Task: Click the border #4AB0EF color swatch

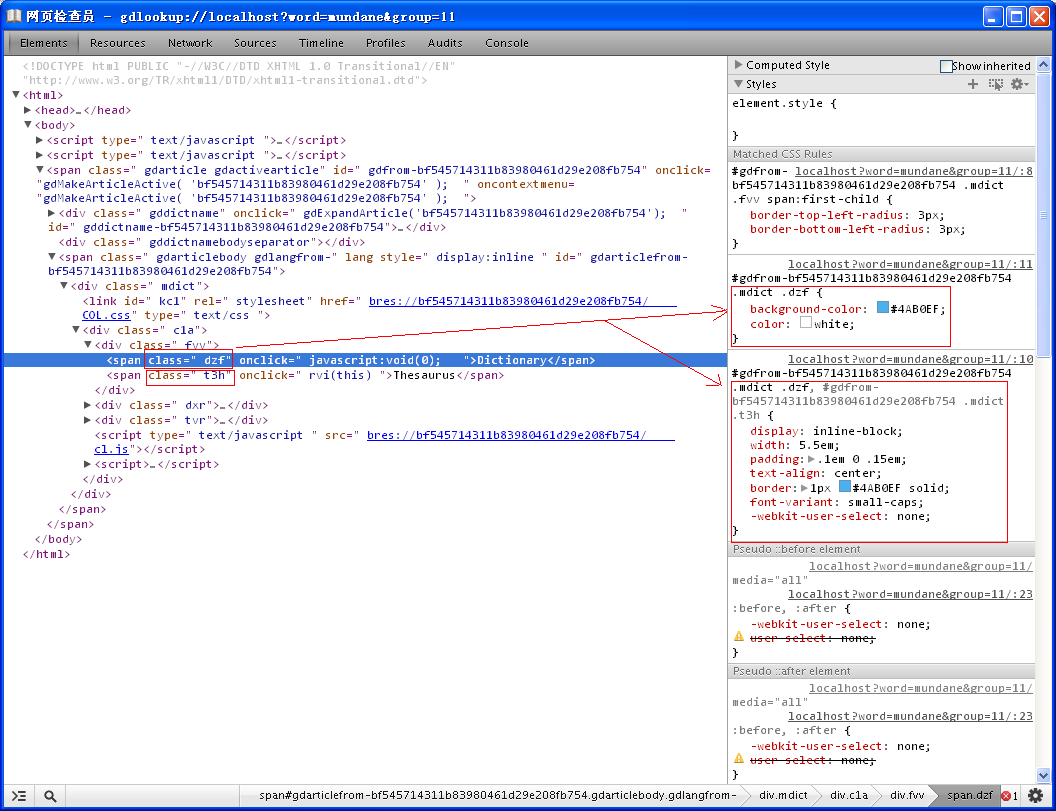Action: (x=844, y=486)
